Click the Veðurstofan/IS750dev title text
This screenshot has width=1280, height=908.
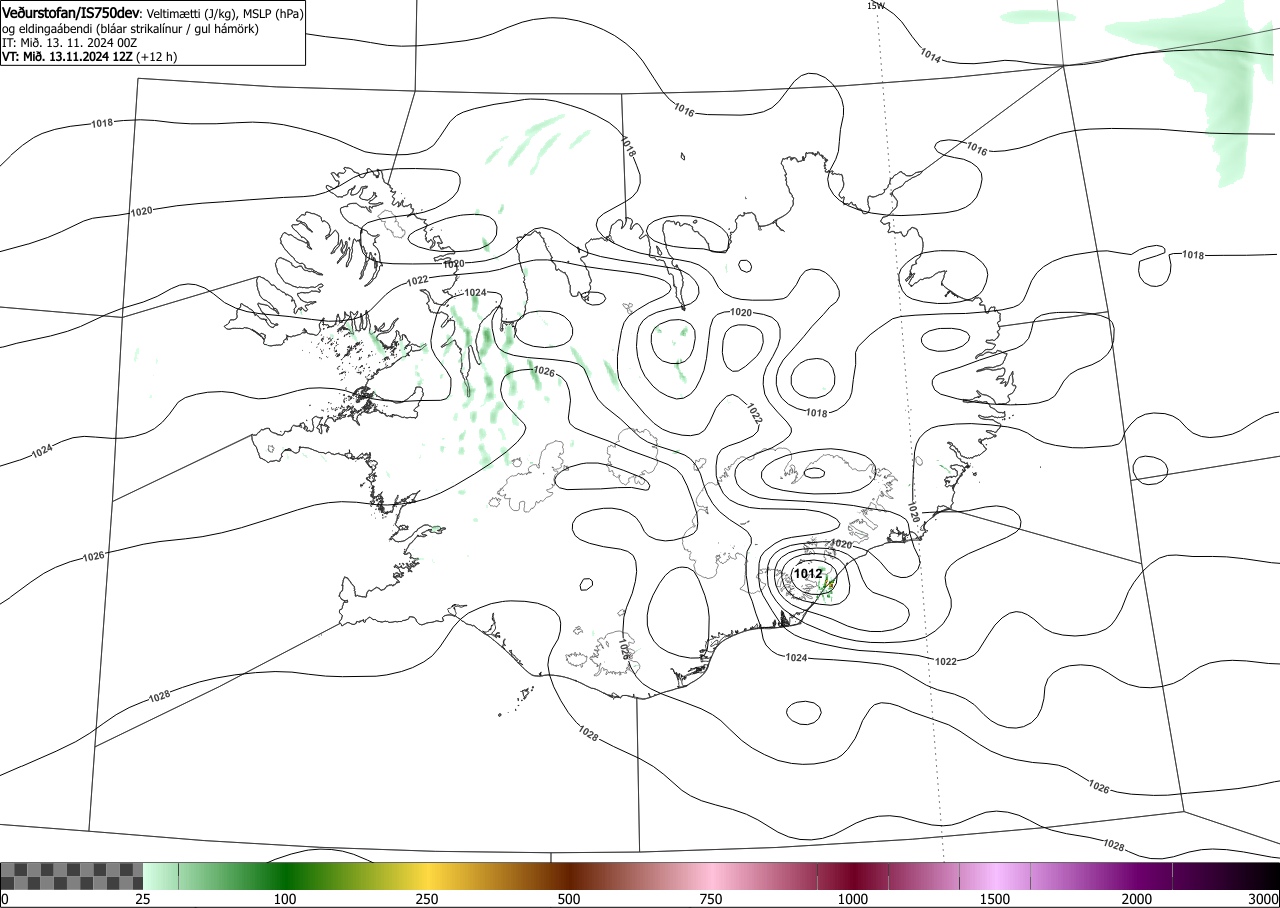tap(72, 13)
